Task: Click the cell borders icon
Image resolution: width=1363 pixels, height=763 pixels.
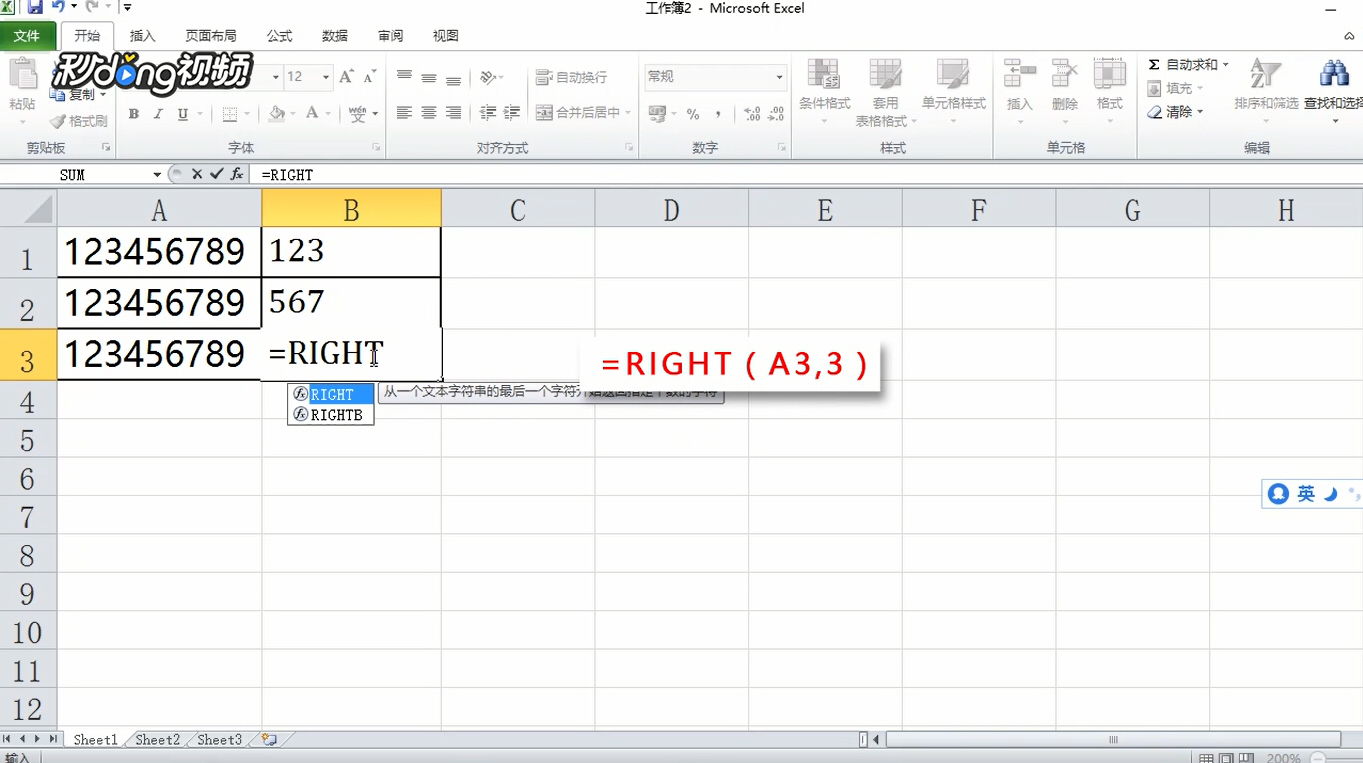Action: [x=230, y=114]
